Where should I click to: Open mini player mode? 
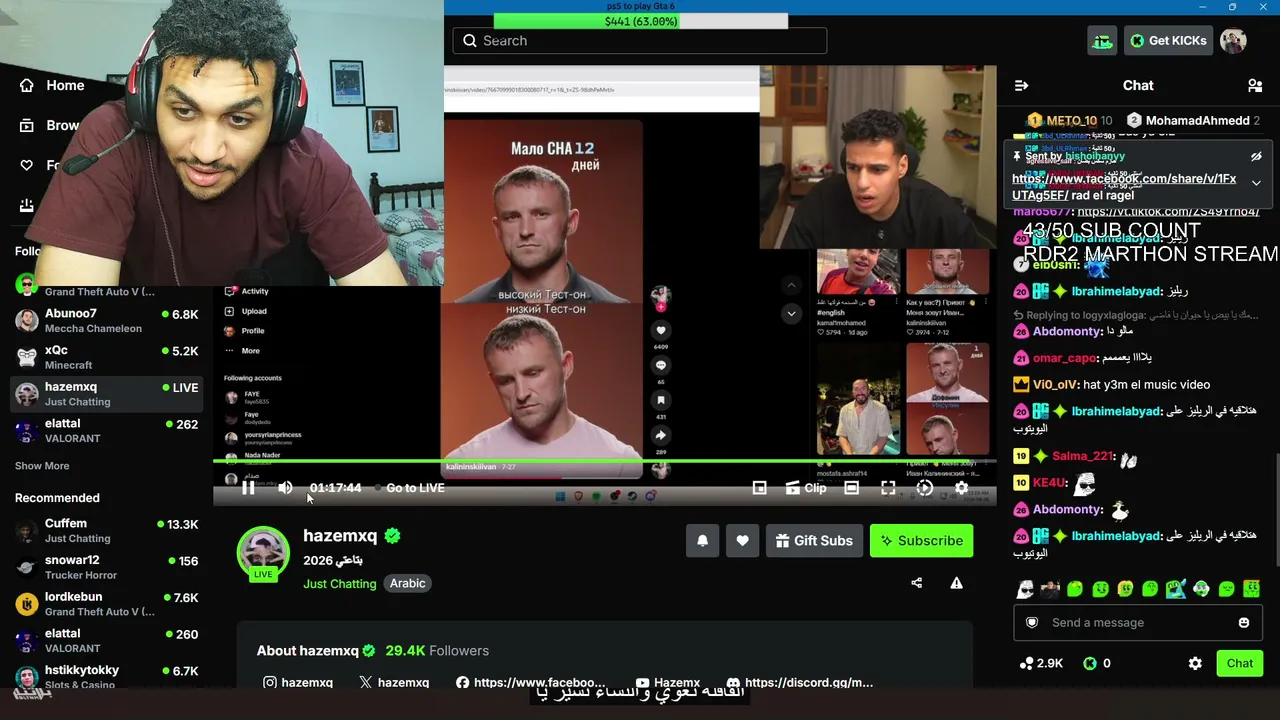[760, 488]
